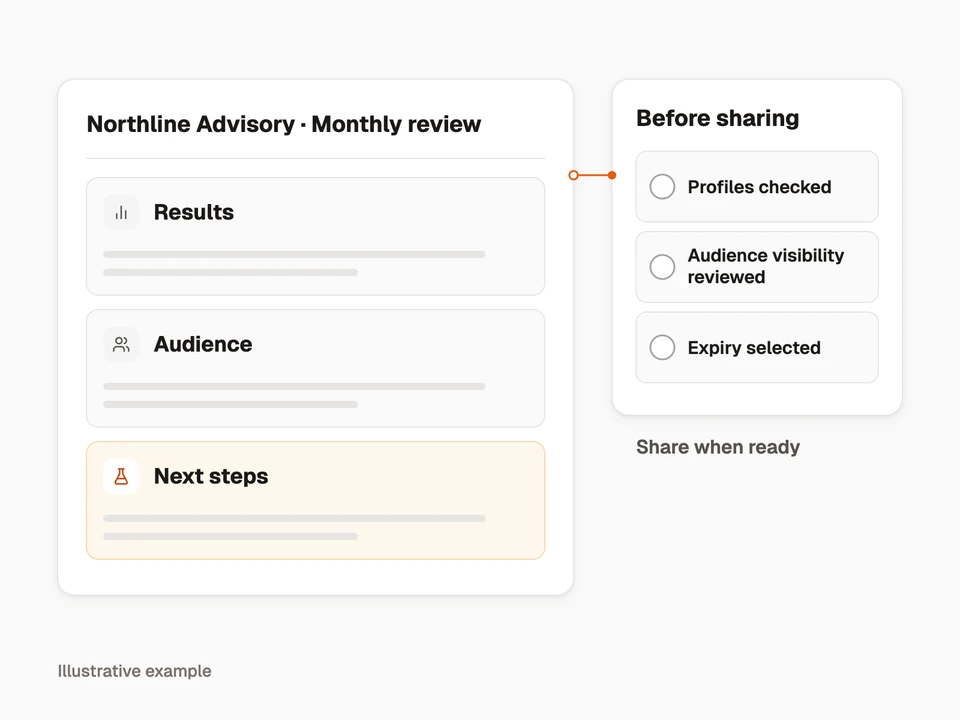The image size is (960, 720).
Task: Click the Audience visibility reviewed label
Action: point(766,266)
